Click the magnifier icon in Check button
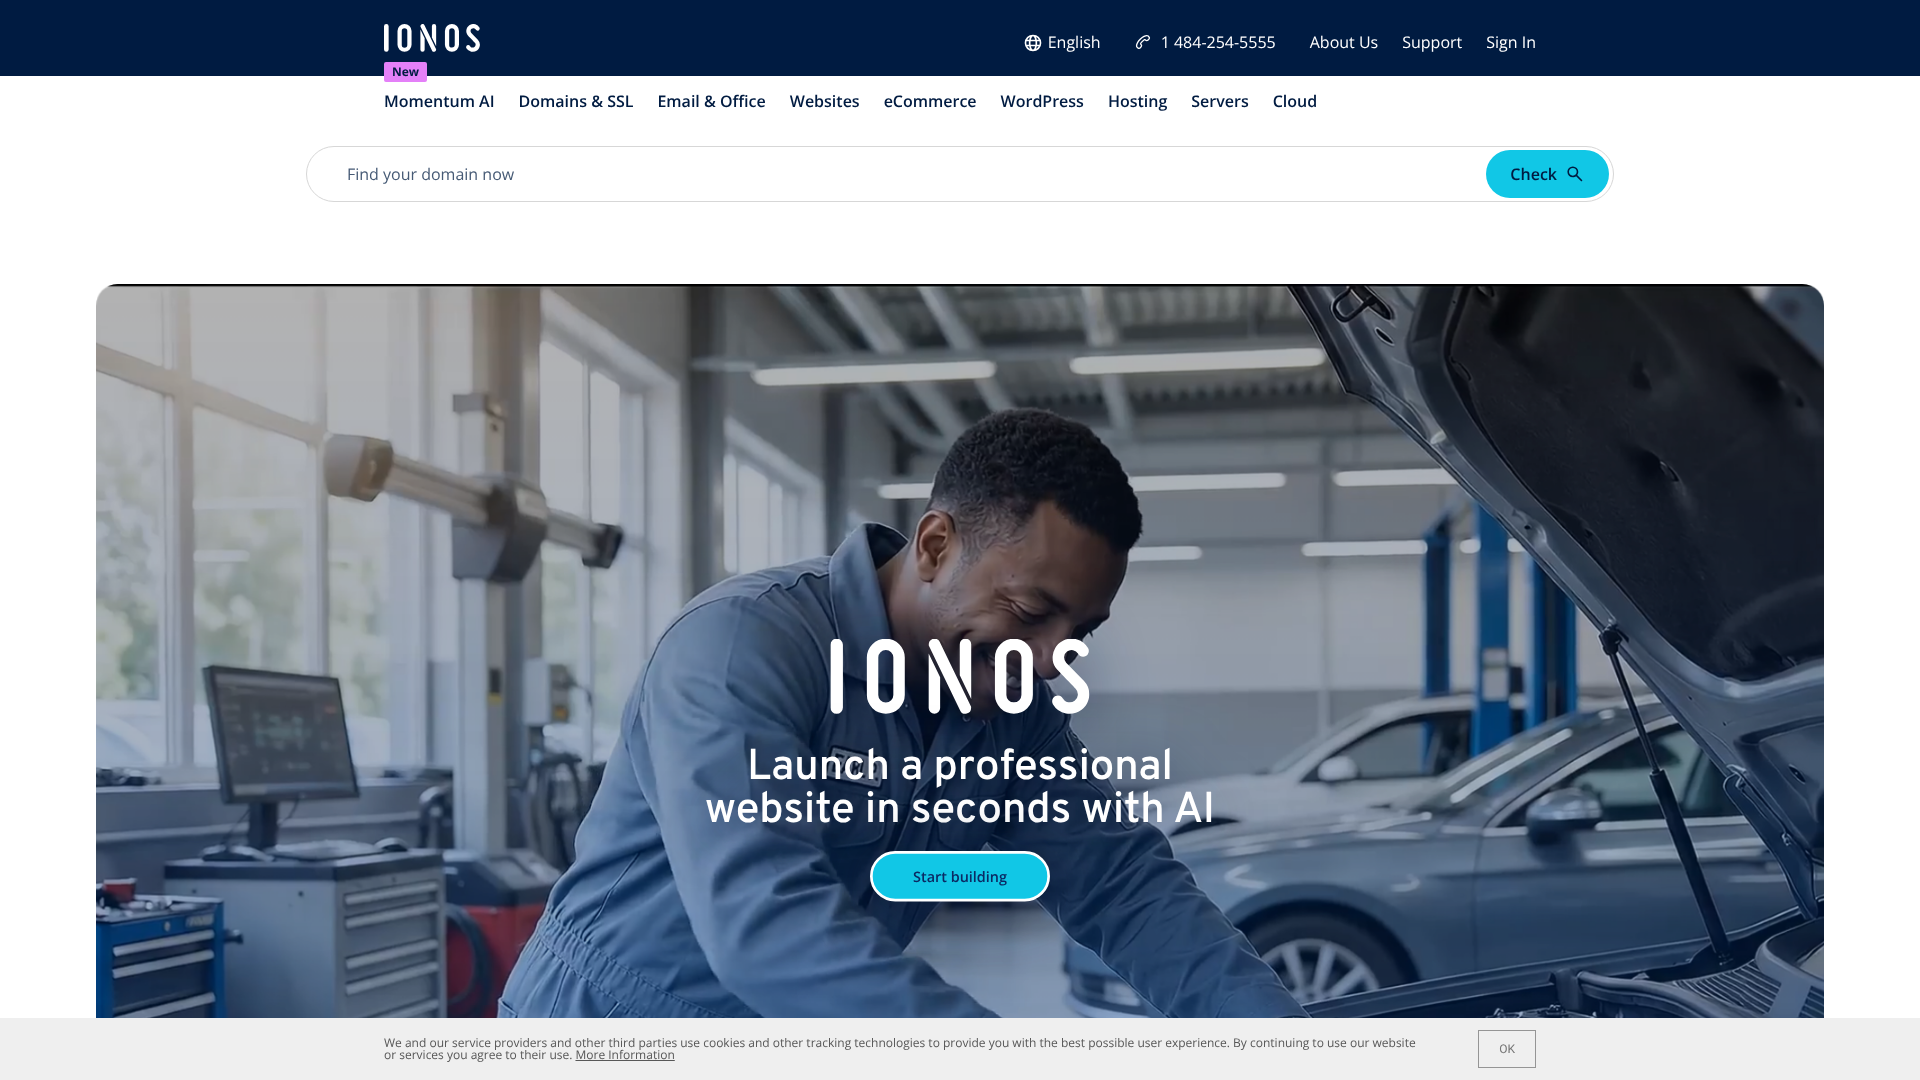 tap(1575, 174)
